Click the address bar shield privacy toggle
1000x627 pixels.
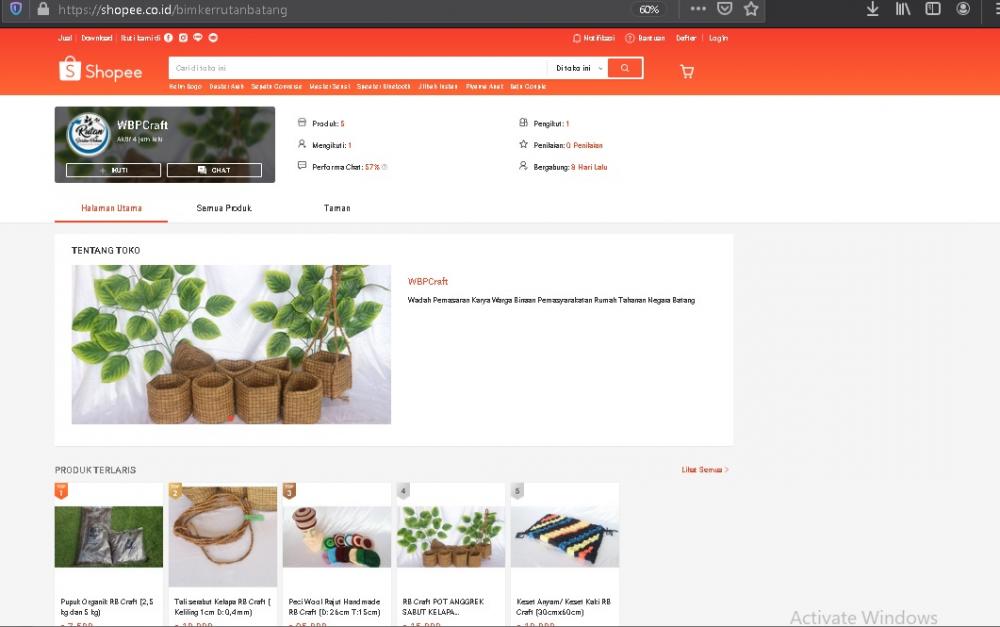pyautogui.click(x=12, y=9)
